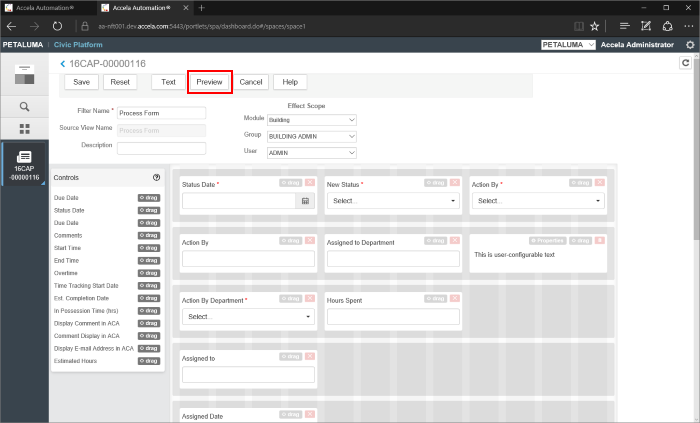Remove the Status Date field with red X
The image size is (700, 423).
(x=311, y=184)
